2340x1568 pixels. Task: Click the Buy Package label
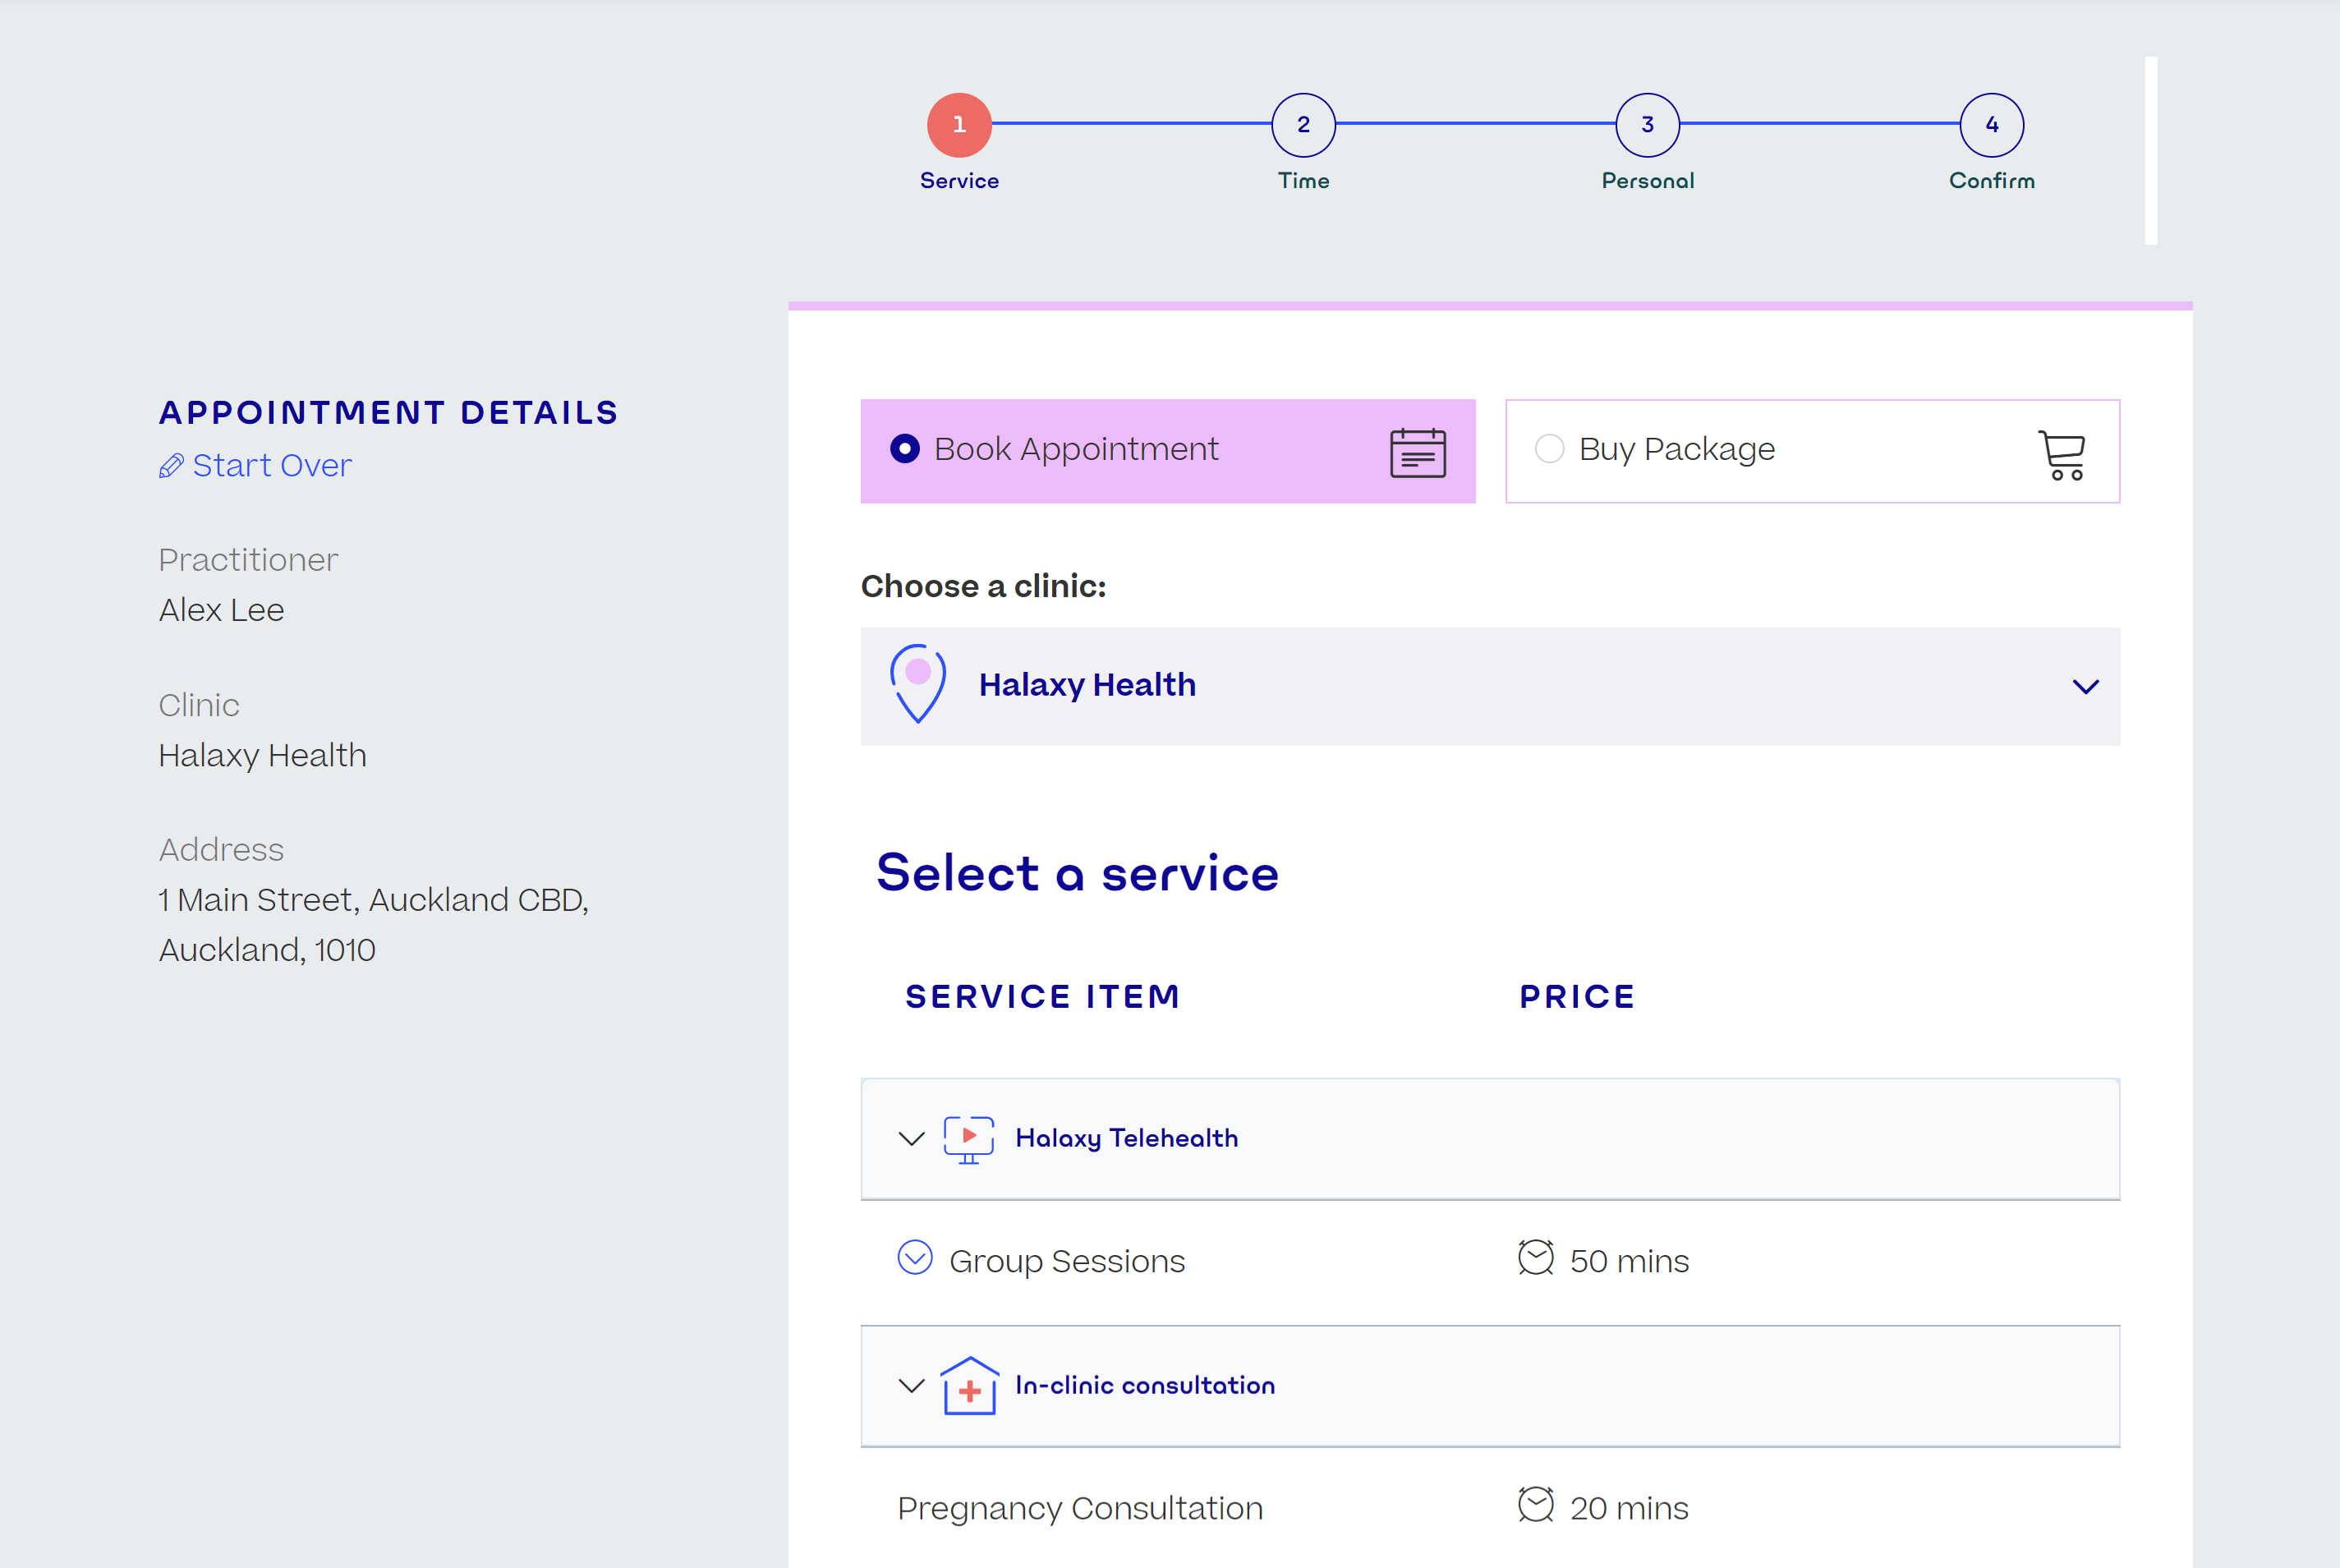[1677, 449]
